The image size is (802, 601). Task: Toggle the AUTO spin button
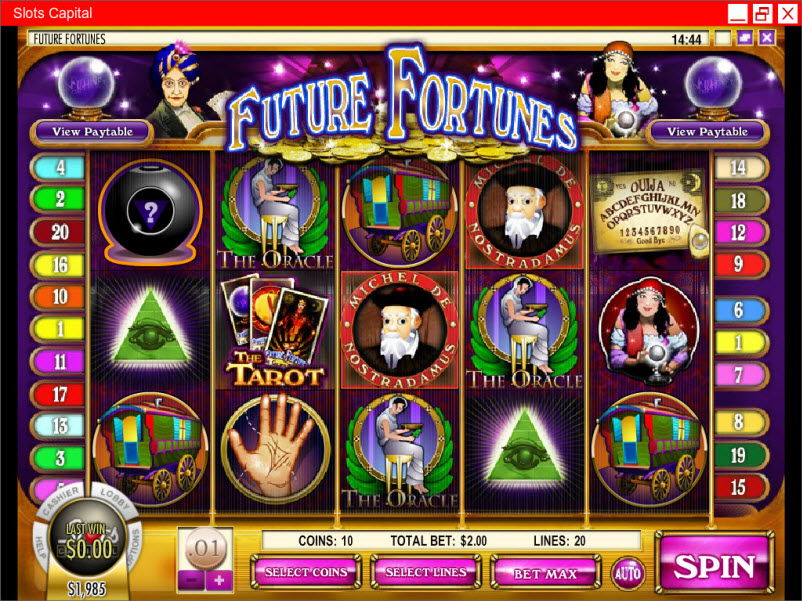[627, 573]
